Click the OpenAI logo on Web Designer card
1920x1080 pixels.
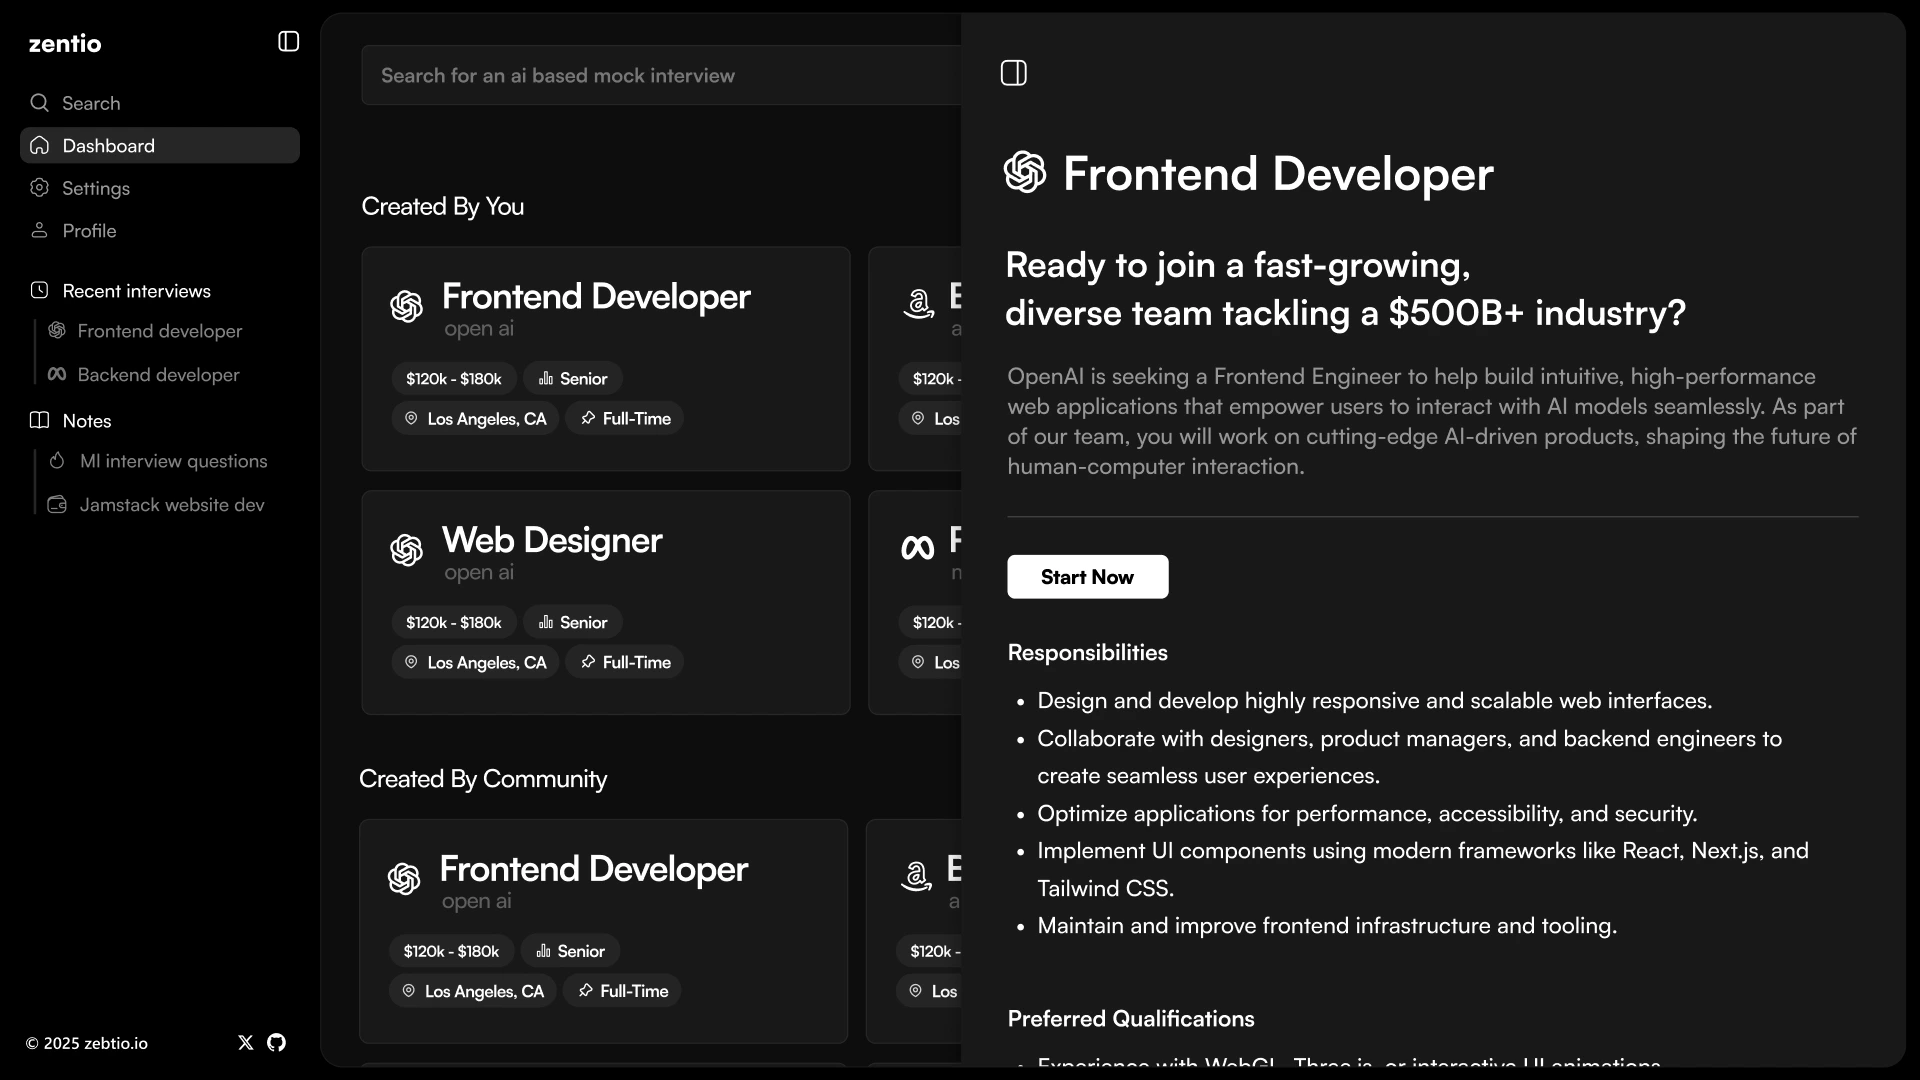[x=407, y=550]
